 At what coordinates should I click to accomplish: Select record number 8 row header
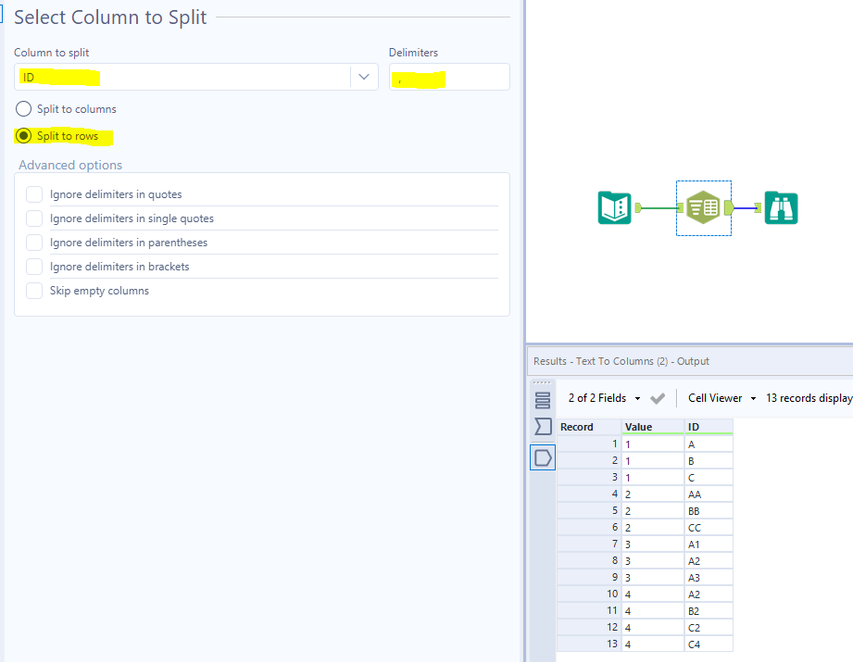[x=589, y=561]
